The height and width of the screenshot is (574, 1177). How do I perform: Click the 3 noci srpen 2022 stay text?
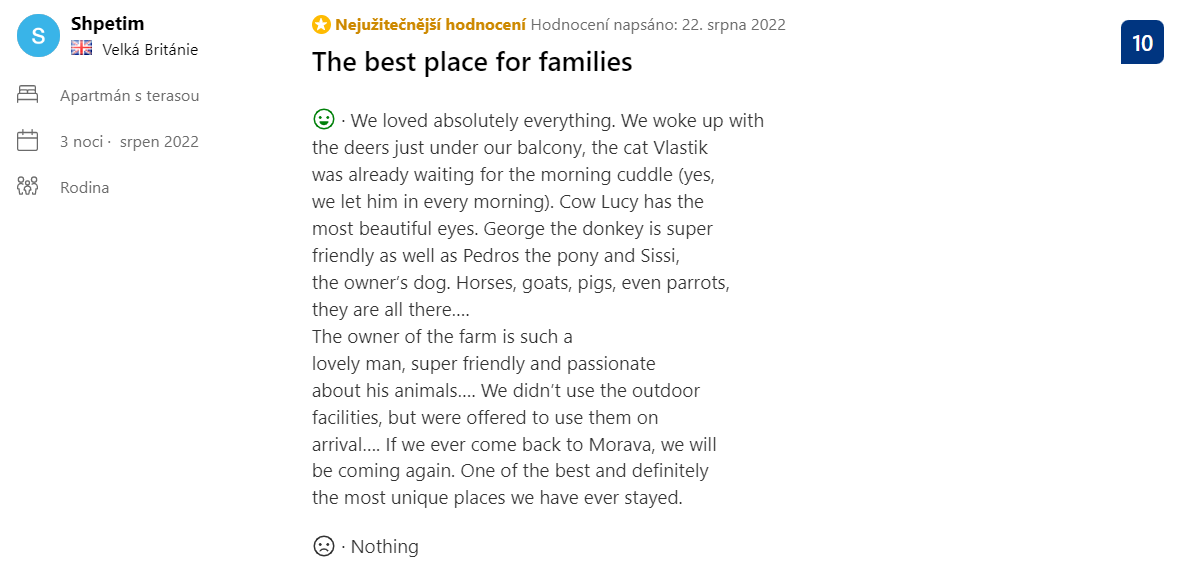[129, 141]
